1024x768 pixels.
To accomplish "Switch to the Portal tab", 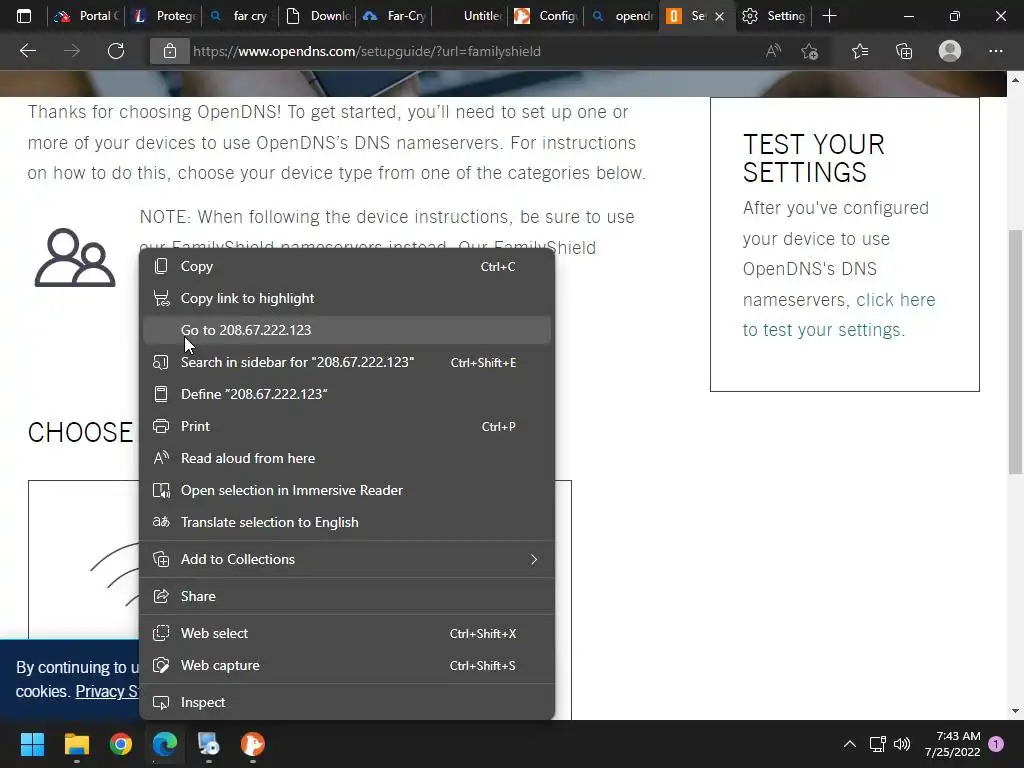I will click(87, 16).
